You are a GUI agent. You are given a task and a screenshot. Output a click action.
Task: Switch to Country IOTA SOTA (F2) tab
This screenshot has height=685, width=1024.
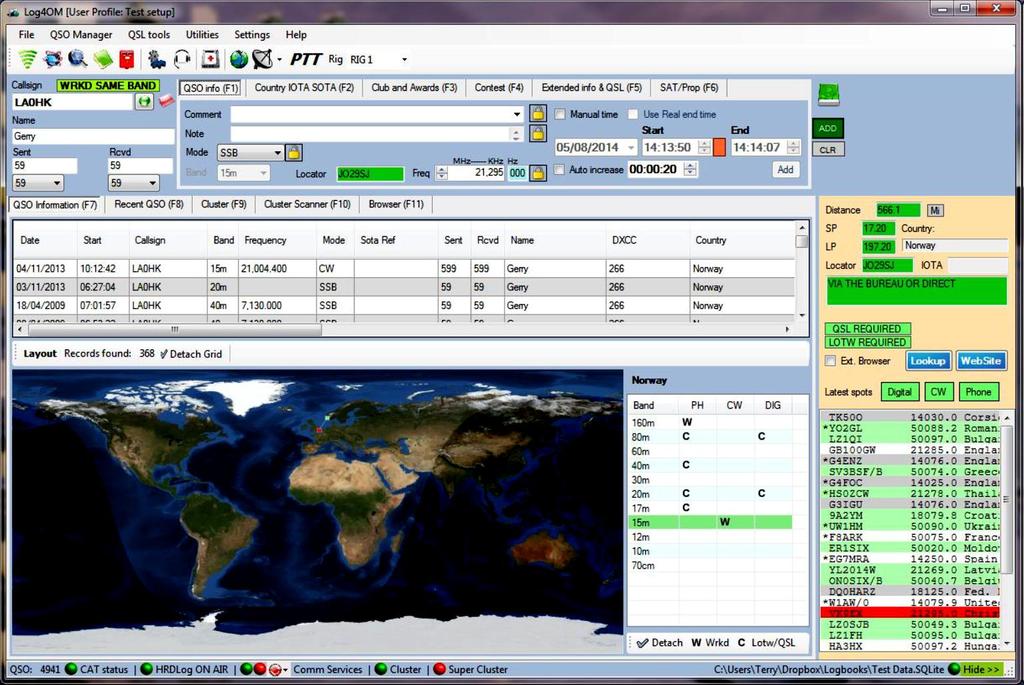[x=304, y=88]
